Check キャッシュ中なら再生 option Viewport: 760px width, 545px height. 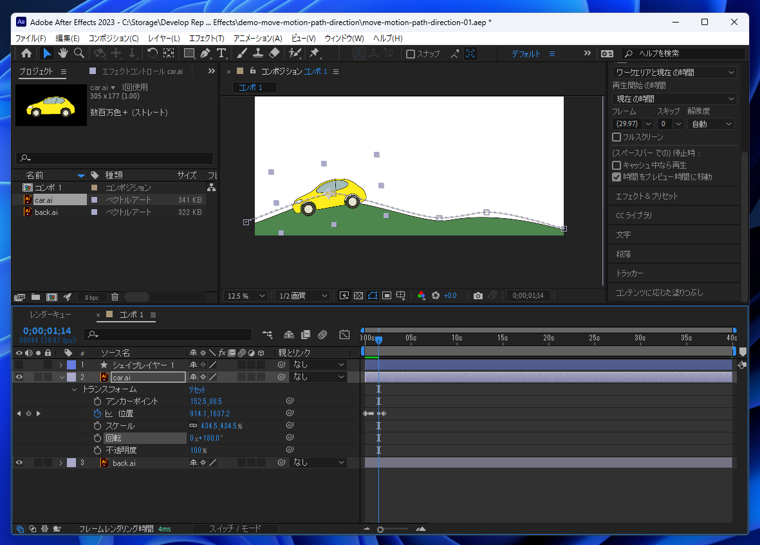pos(617,165)
